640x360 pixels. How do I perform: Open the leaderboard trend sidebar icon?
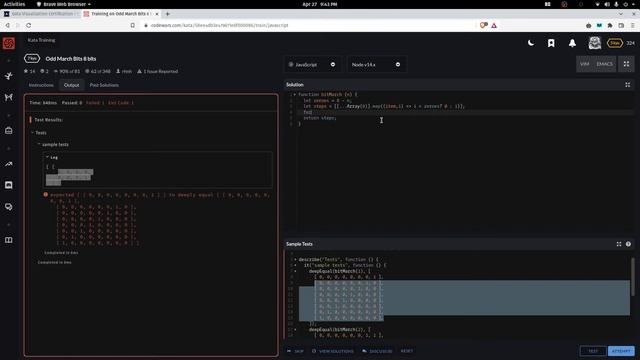[9, 164]
